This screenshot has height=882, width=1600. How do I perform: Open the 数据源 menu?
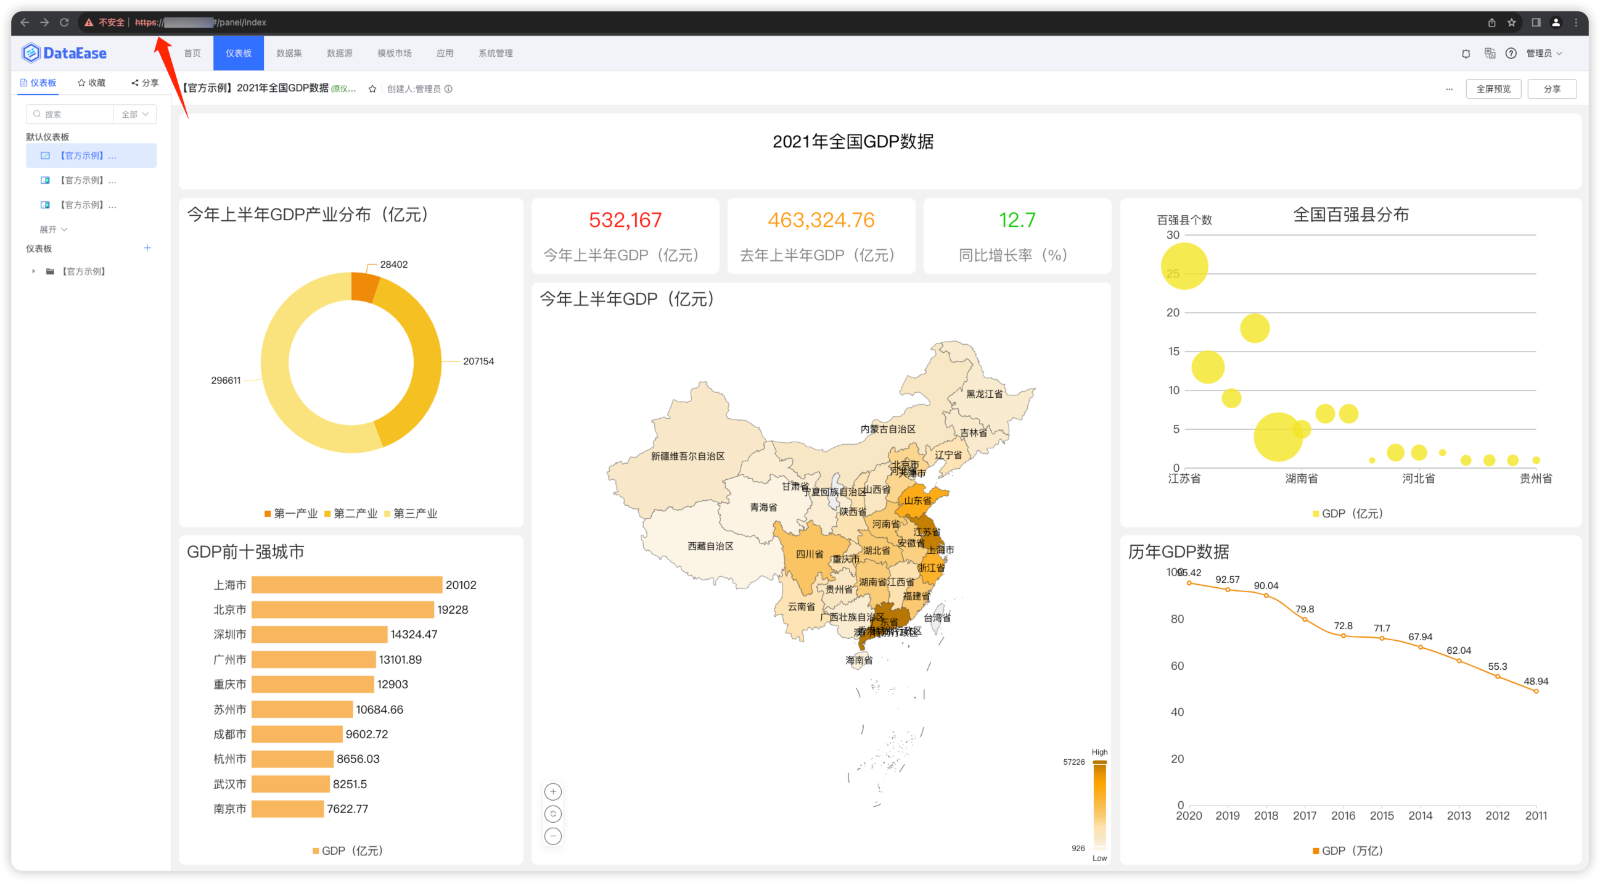pos(339,53)
